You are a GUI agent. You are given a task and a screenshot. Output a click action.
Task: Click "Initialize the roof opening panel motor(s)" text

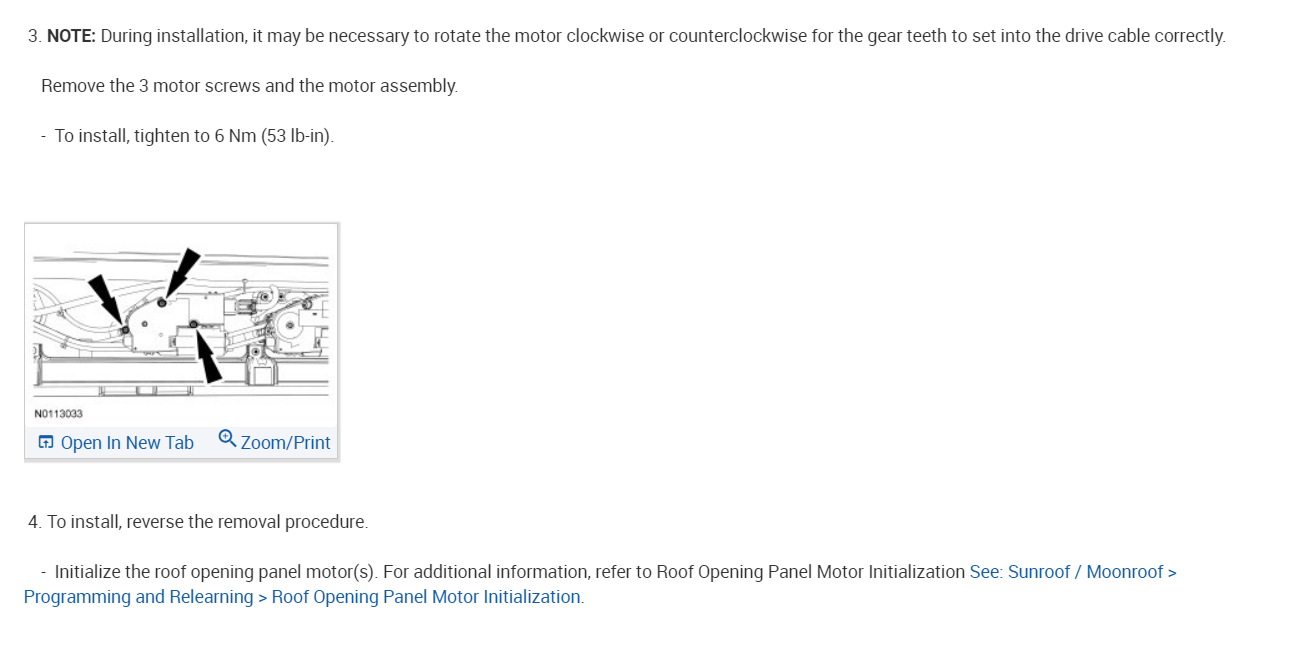click(x=216, y=572)
